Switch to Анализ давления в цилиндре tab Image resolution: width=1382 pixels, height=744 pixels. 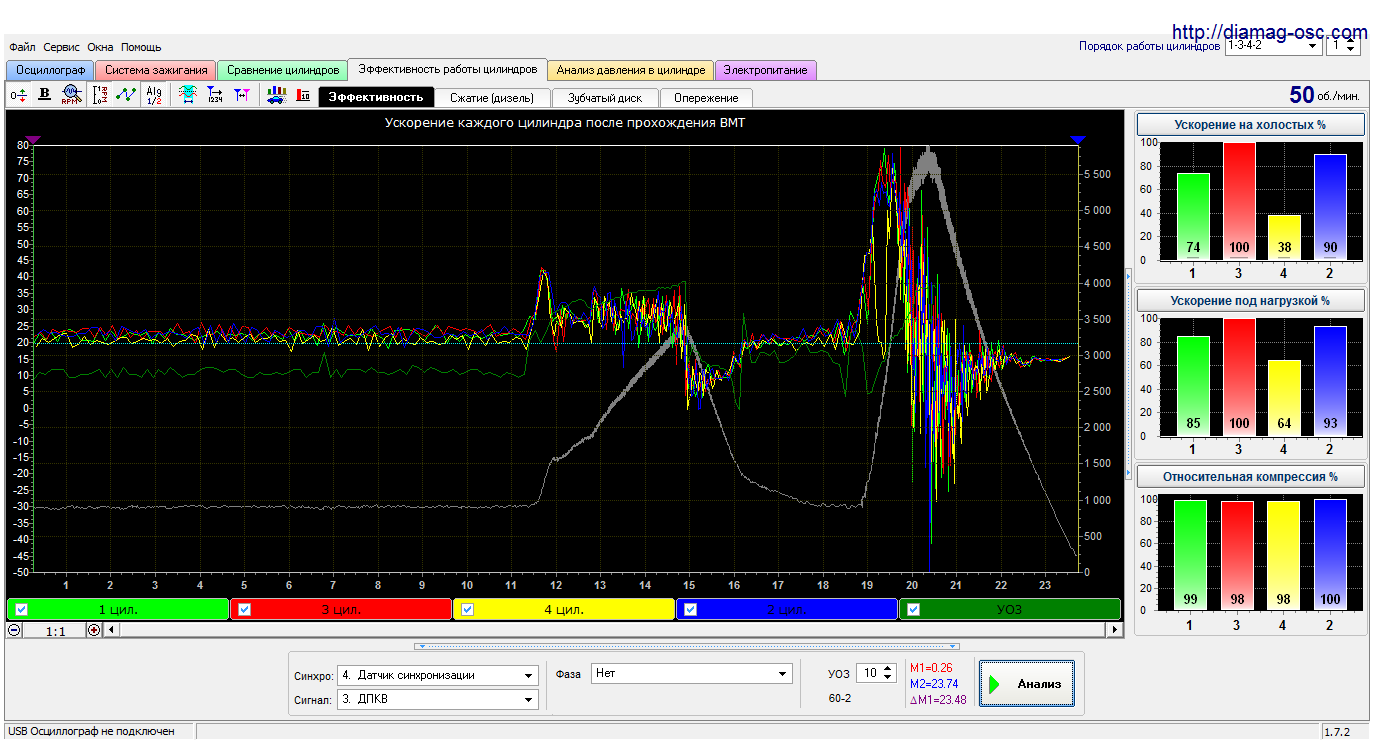coord(631,70)
